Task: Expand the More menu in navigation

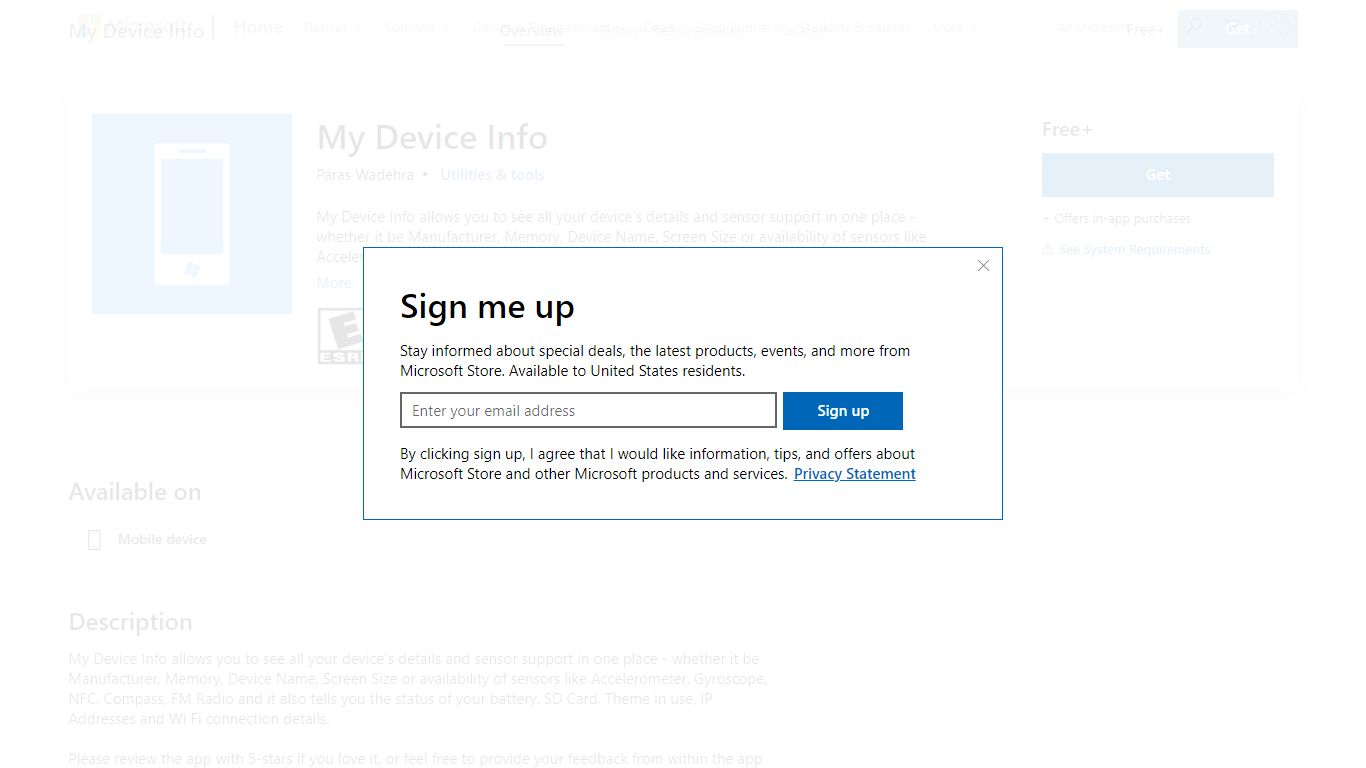Action: (x=954, y=28)
